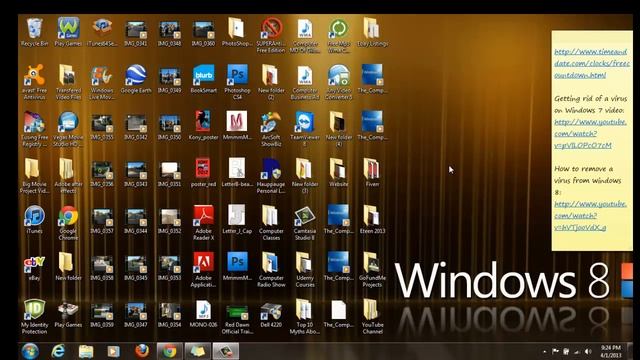Open Kony_poster file icon
640x360 pixels.
[x=203, y=126]
